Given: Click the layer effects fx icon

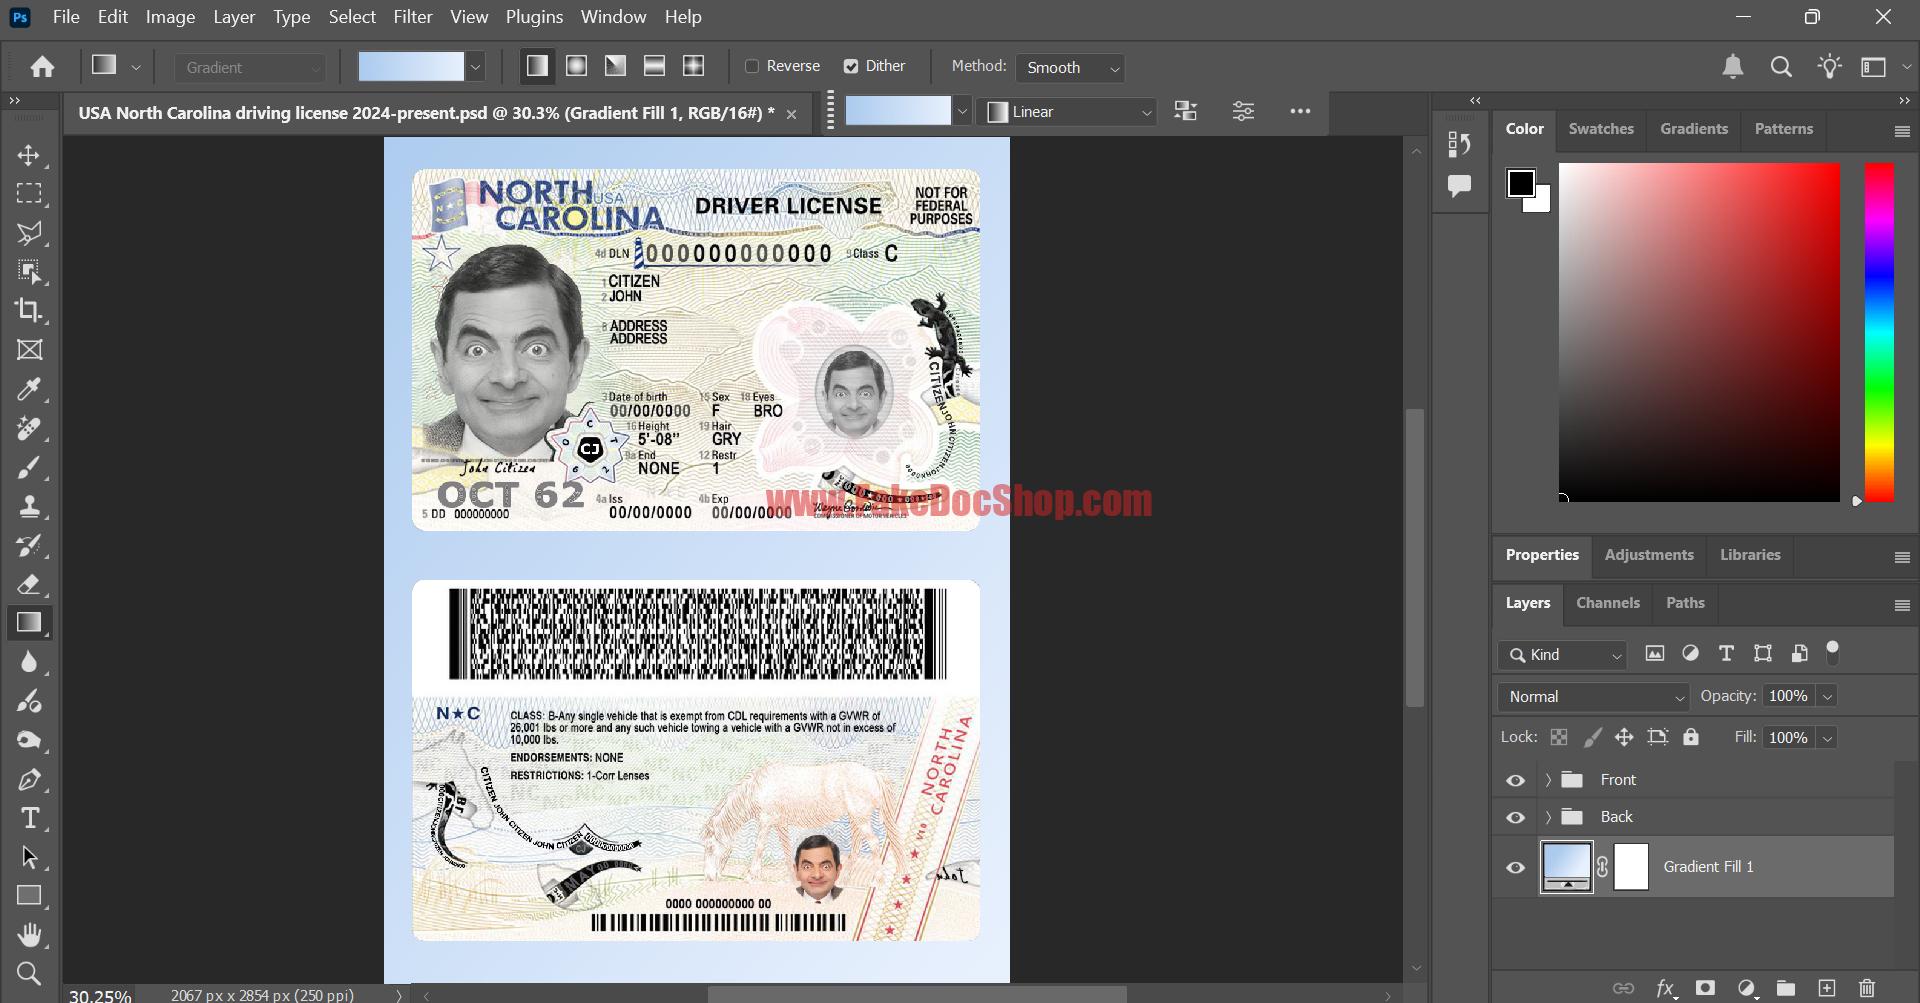Looking at the screenshot, I should click(1665, 988).
